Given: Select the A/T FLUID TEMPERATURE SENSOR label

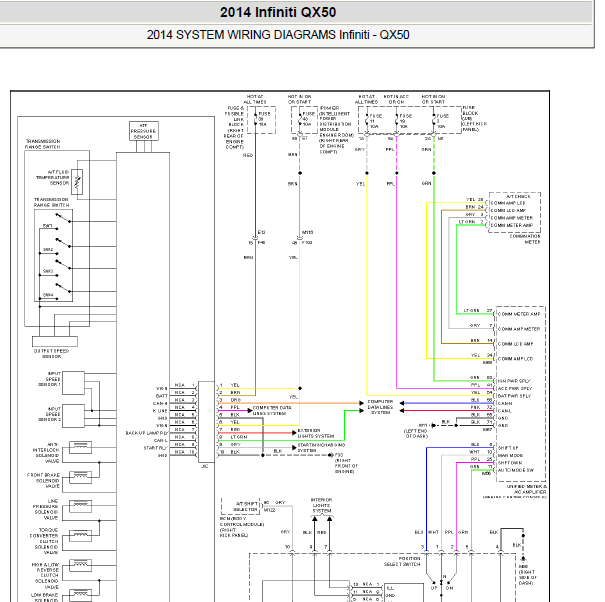Looking at the screenshot, I should click(x=53, y=178).
